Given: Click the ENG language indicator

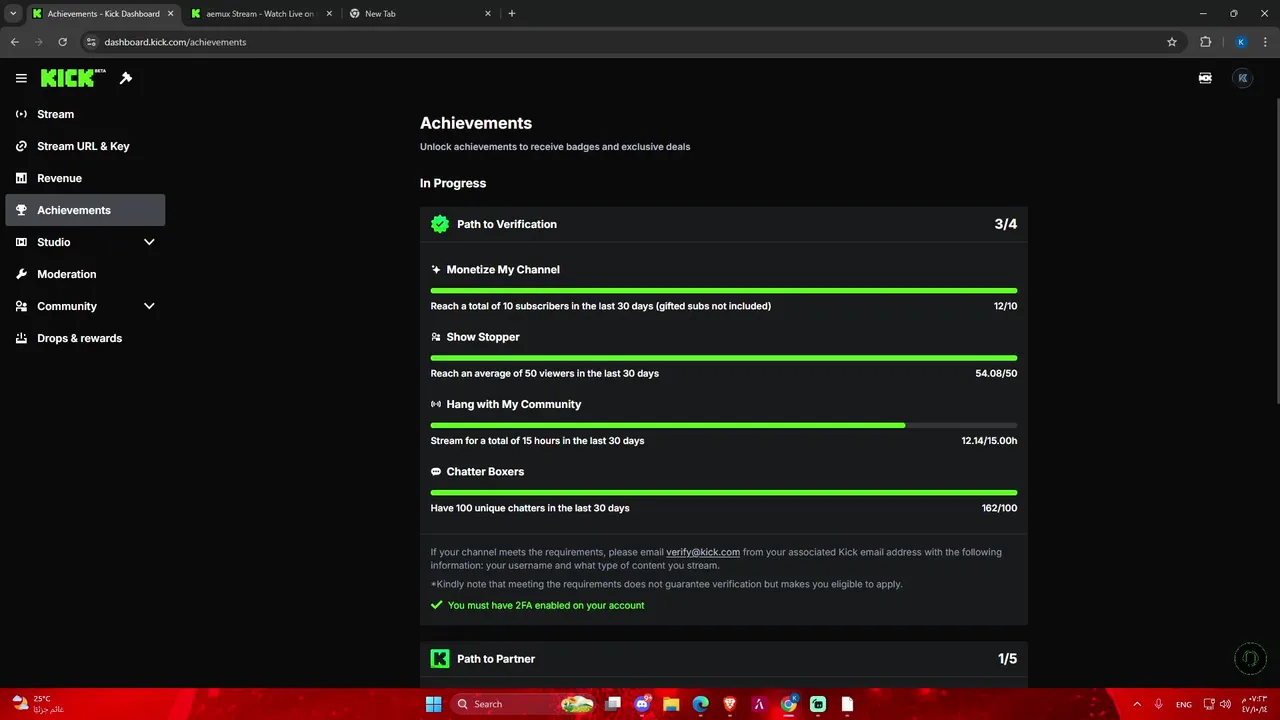Looking at the screenshot, I should pos(1183,704).
